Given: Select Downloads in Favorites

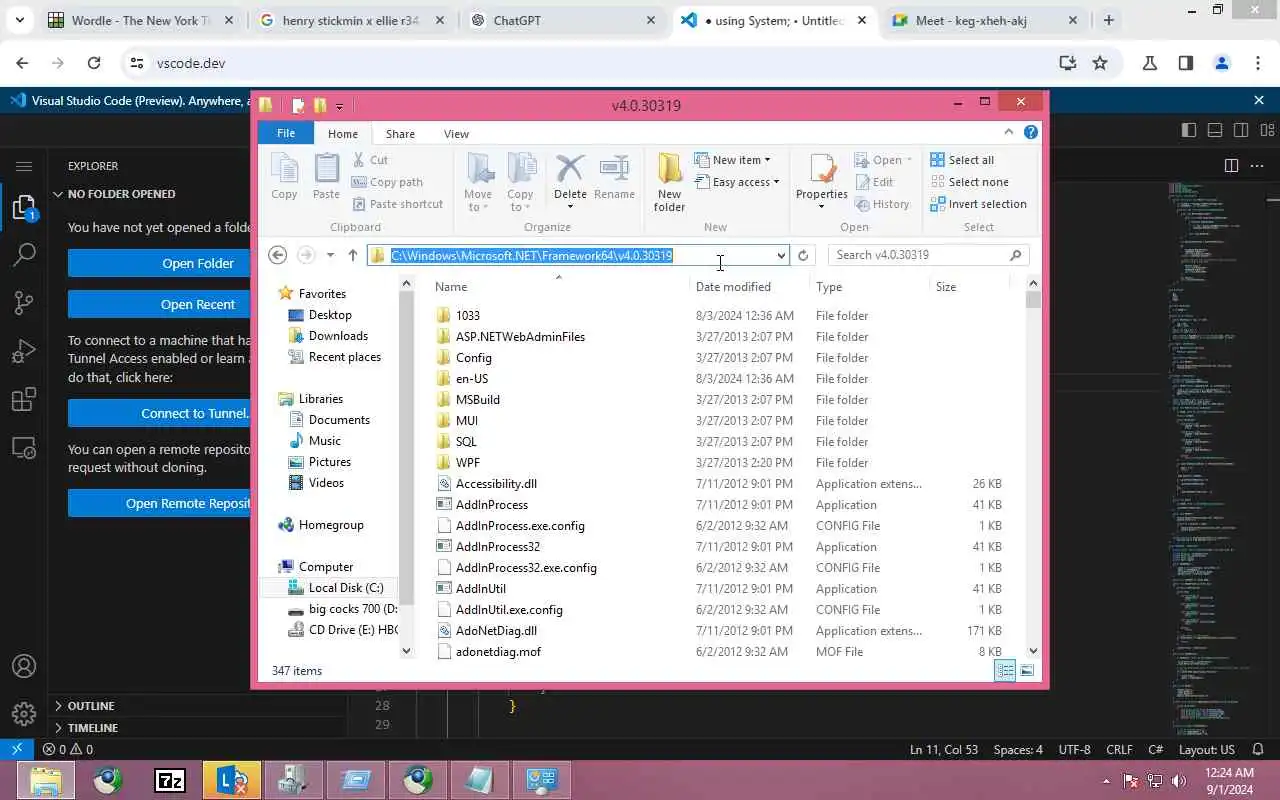Looking at the screenshot, I should pyautogui.click(x=338, y=336).
